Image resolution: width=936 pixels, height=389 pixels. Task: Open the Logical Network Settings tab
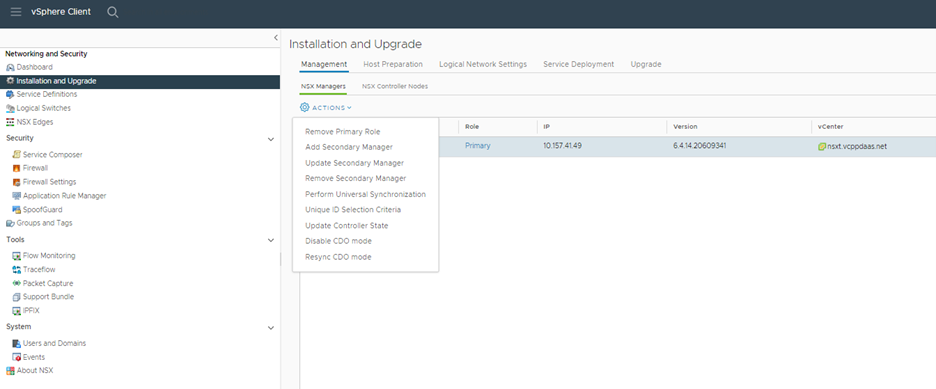click(x=483, y=64)
